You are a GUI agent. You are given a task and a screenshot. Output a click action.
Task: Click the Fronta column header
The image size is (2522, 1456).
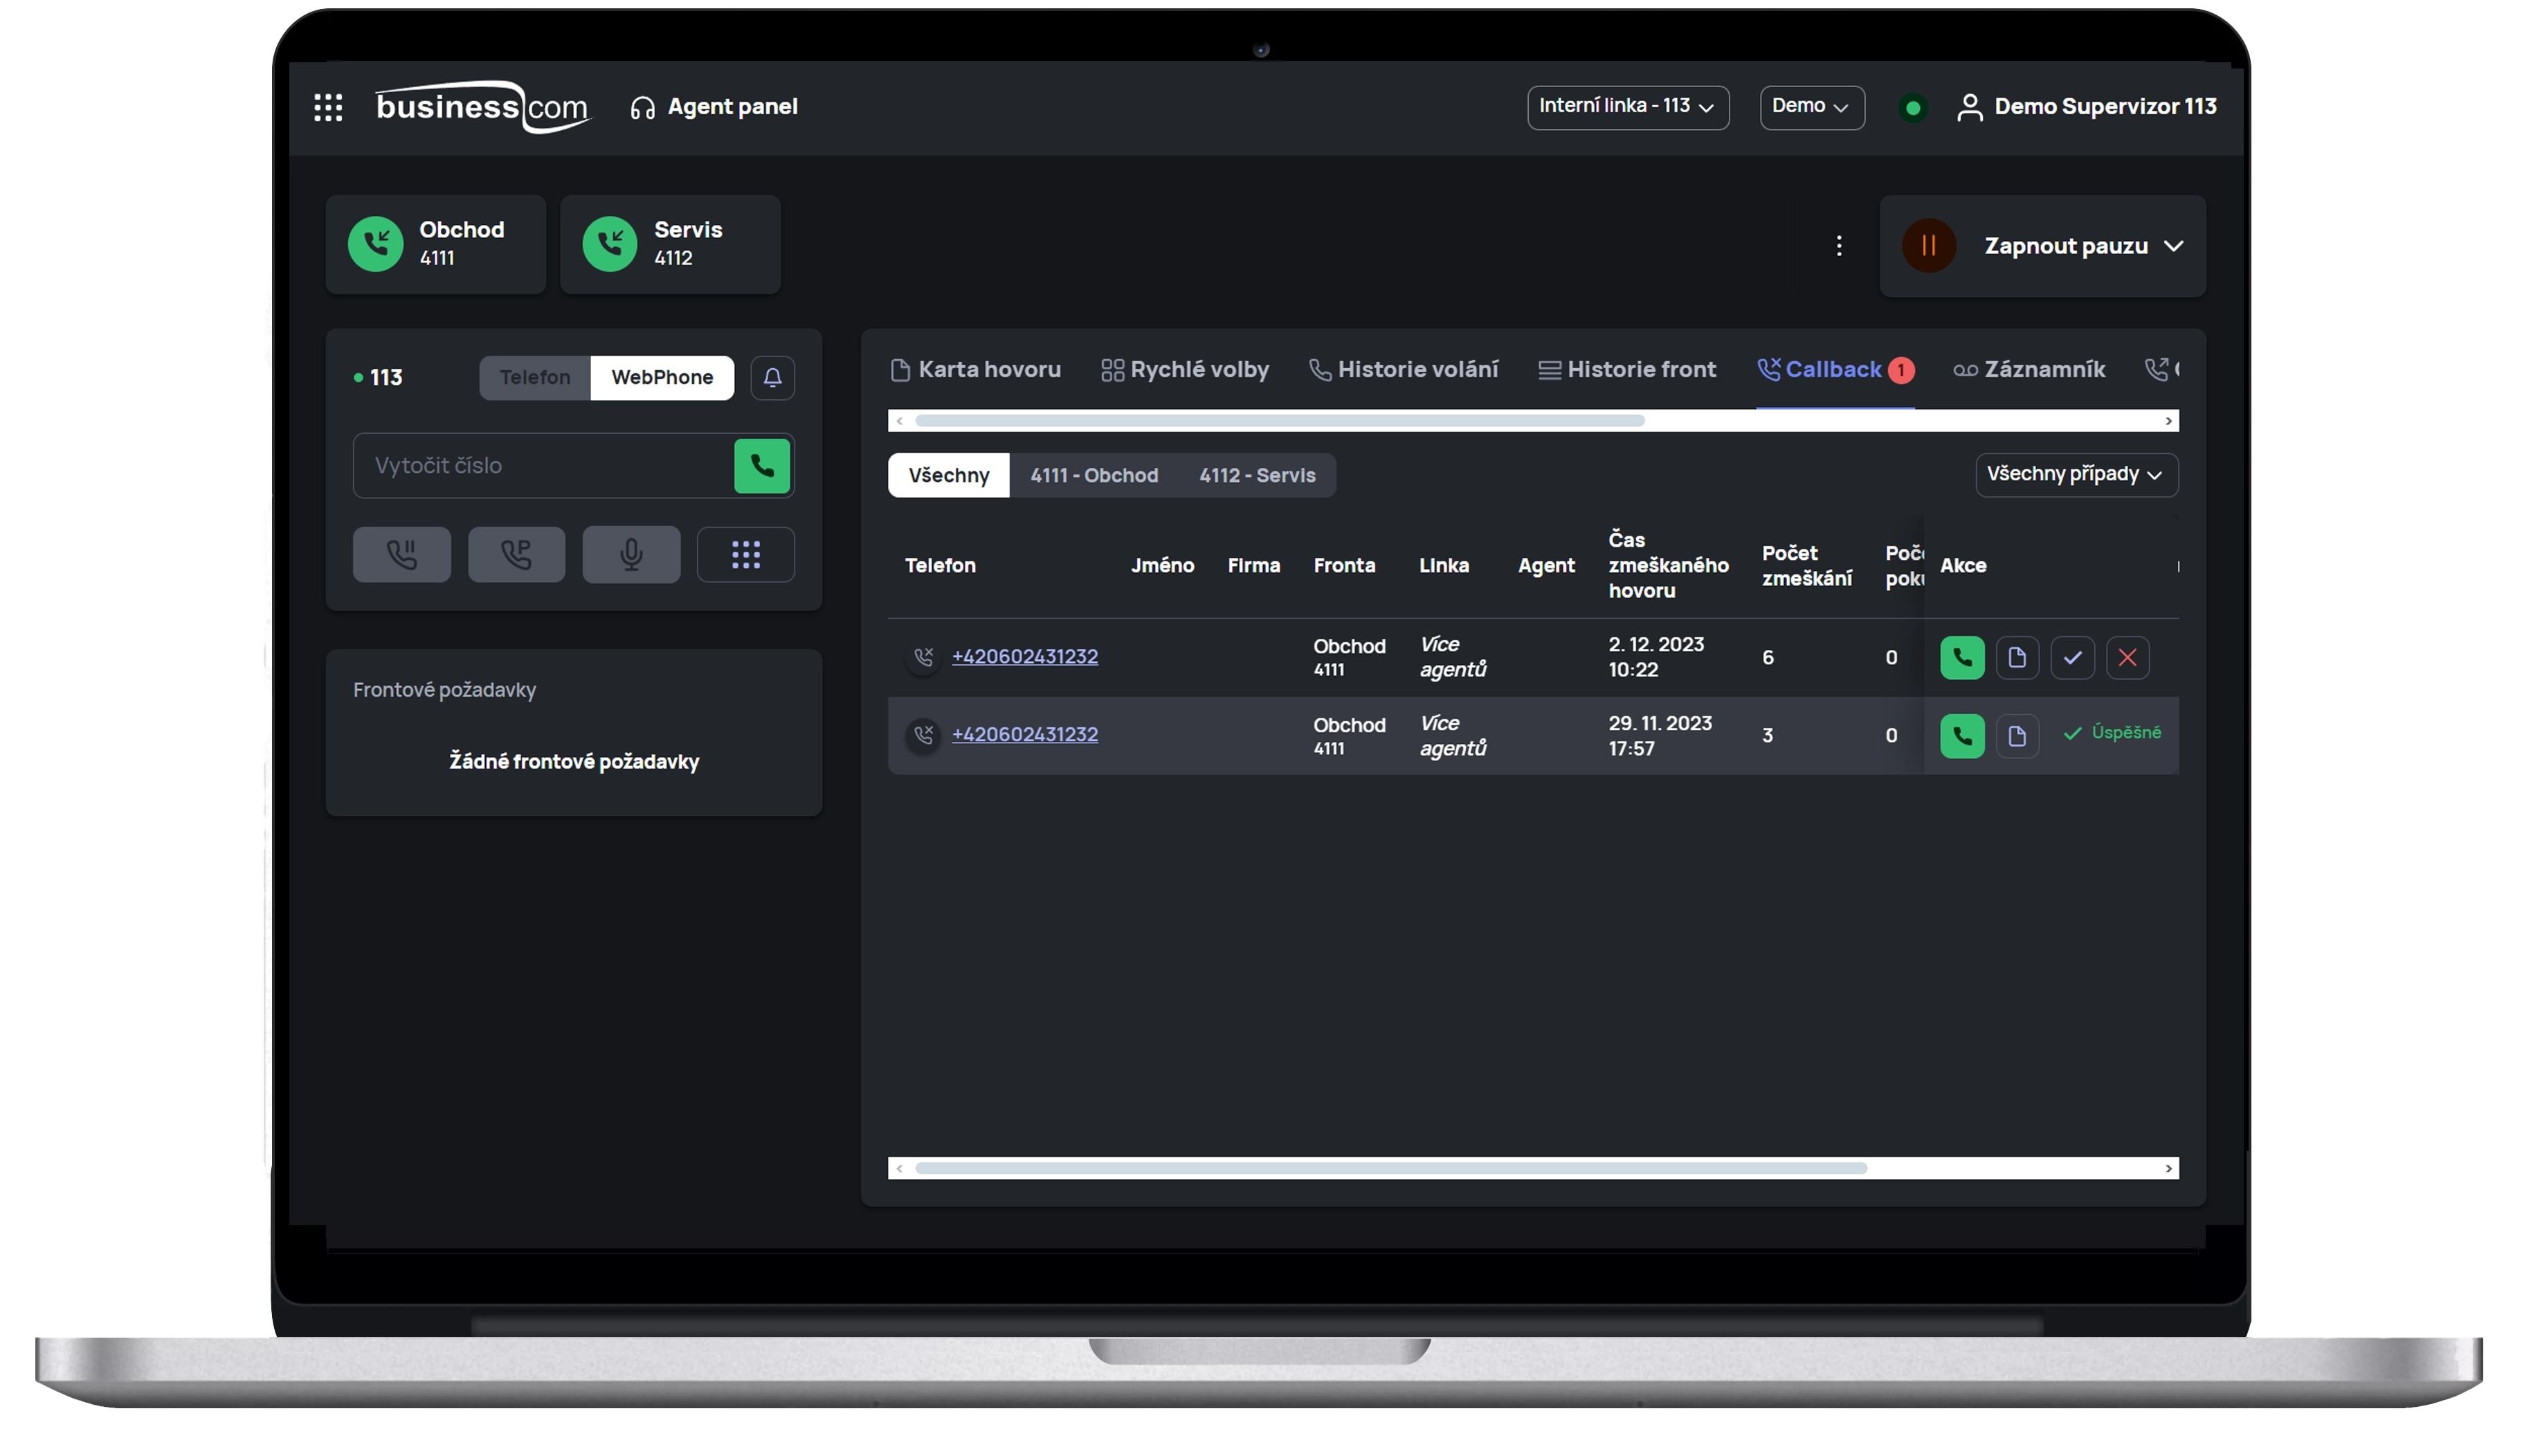tap(1344, 566)
